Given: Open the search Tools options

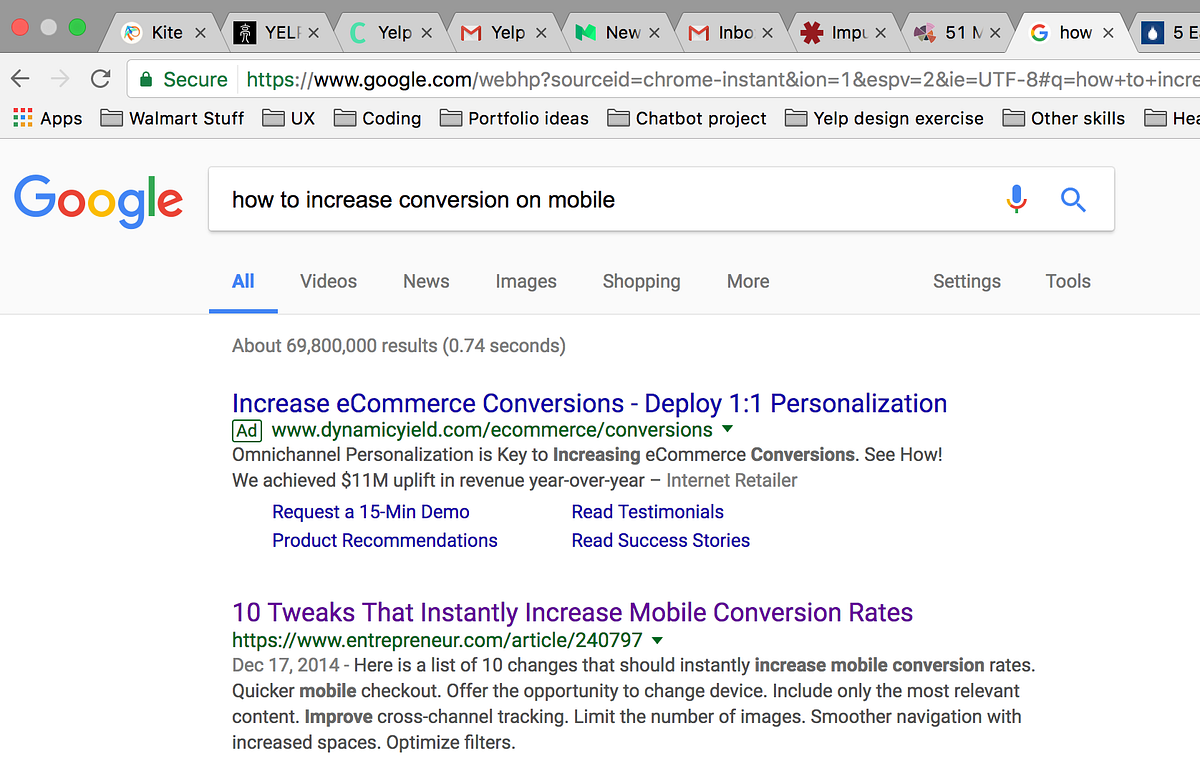Looking at the screenshot, I should point(1068,282).
